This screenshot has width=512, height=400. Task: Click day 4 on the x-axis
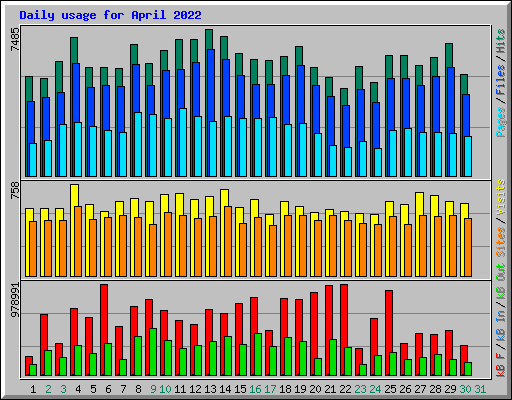(x=78, y=389)
